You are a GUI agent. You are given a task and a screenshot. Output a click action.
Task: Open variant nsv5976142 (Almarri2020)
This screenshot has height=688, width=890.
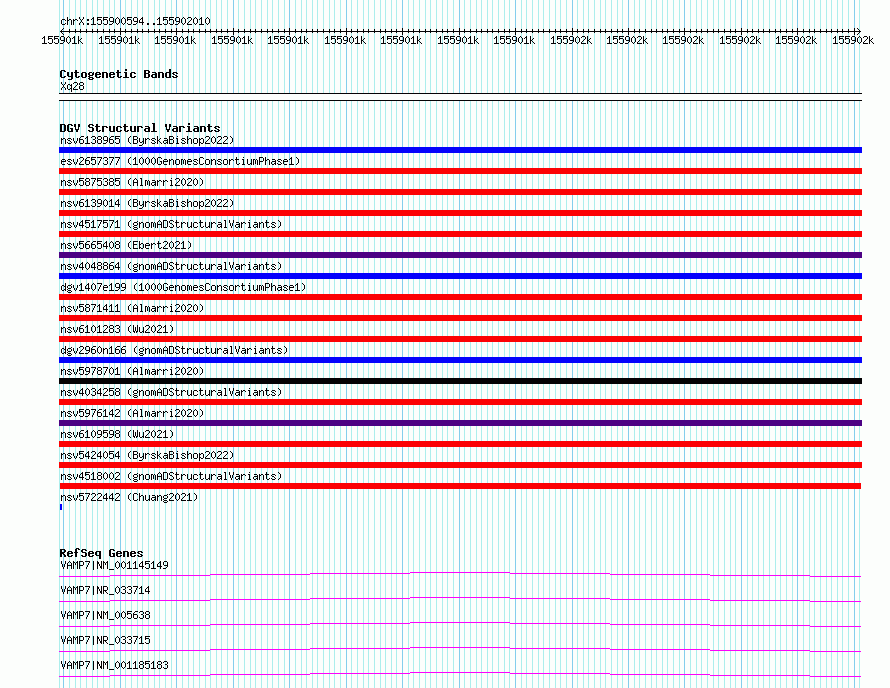(x=132, y=413)
